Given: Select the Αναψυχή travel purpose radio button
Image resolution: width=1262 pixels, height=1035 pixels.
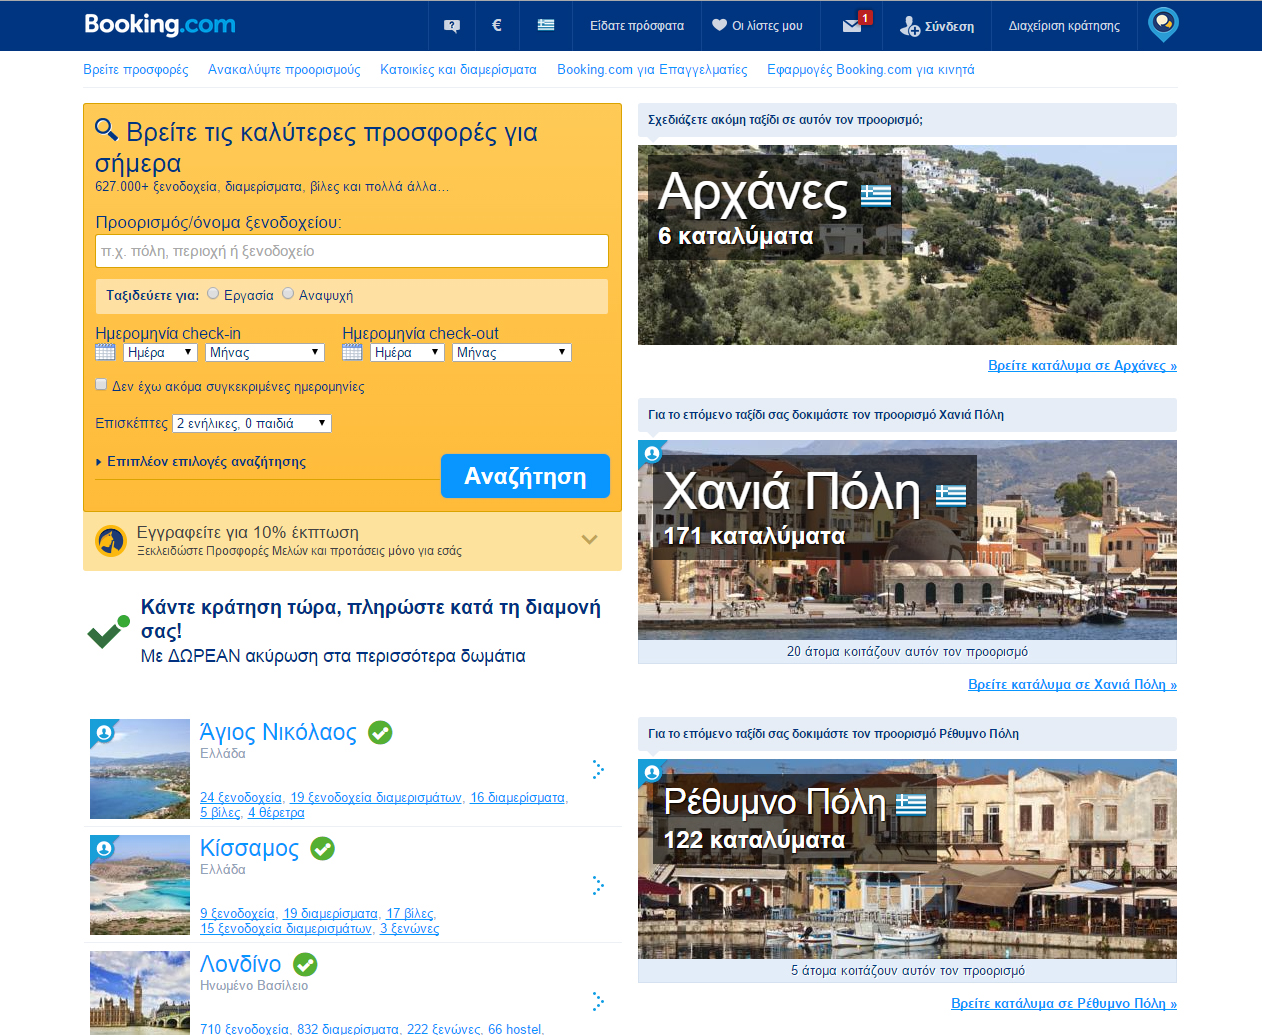Looking at the screenshot, I should [x=288, y=293].
